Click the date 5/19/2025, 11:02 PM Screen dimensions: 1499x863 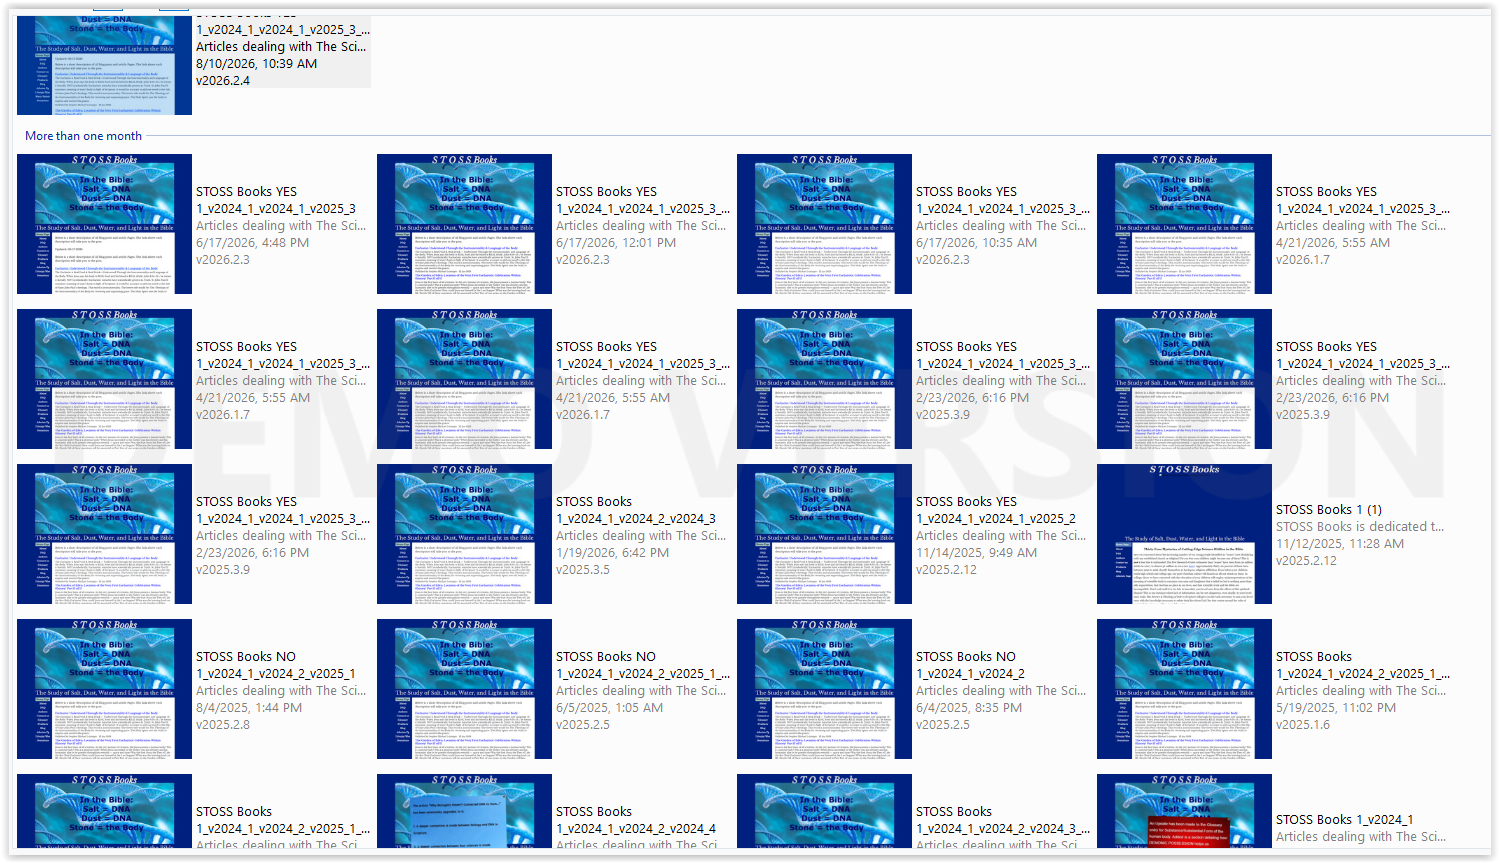1336,707
